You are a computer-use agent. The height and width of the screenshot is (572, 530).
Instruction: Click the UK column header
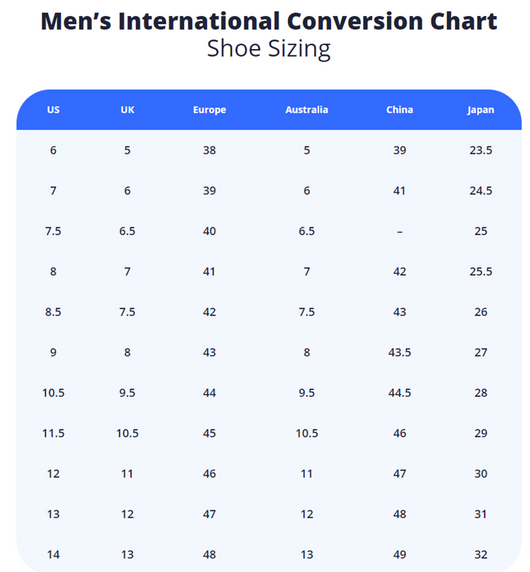coord(127,110)
